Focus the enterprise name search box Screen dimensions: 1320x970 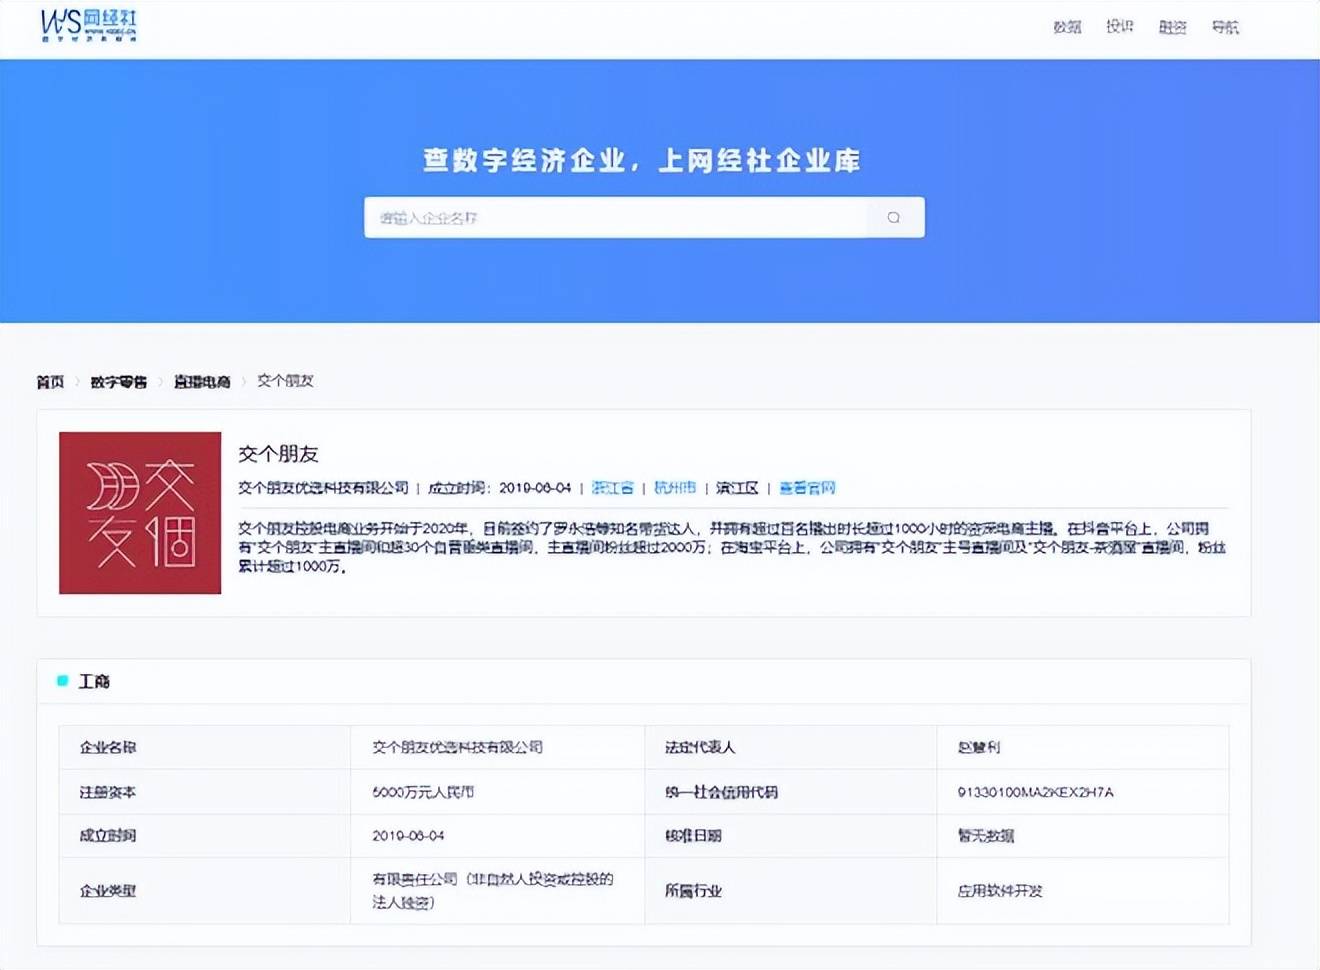[615, 217]
